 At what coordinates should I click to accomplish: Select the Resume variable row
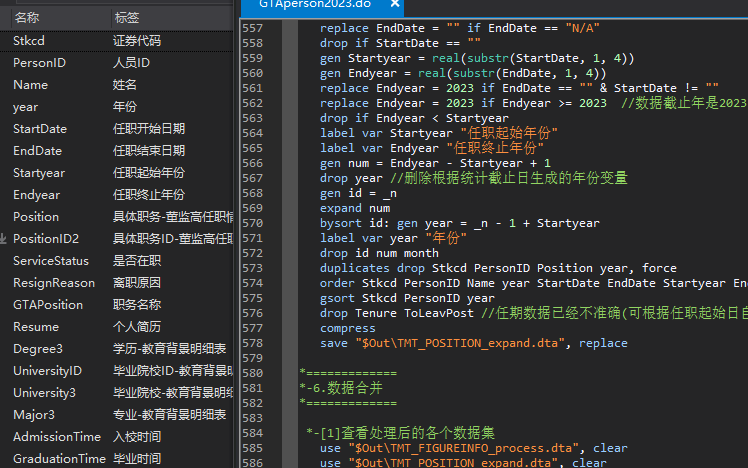click(116, 327)
